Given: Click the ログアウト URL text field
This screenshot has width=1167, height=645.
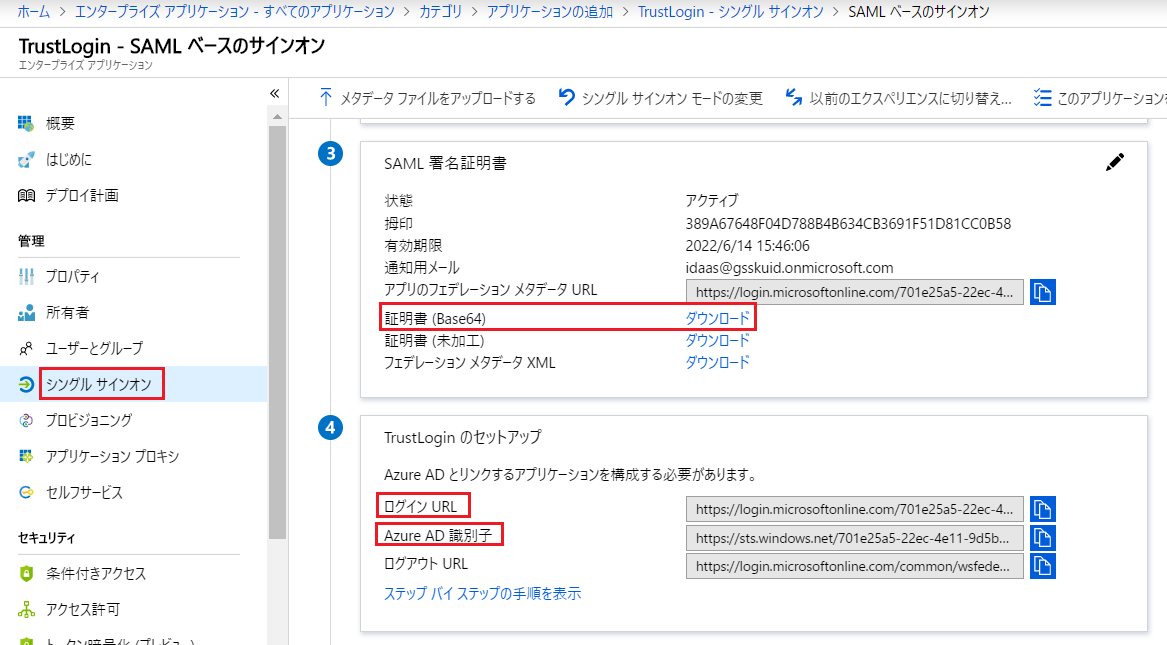Looking at the screenshot, I should [854, 566].
